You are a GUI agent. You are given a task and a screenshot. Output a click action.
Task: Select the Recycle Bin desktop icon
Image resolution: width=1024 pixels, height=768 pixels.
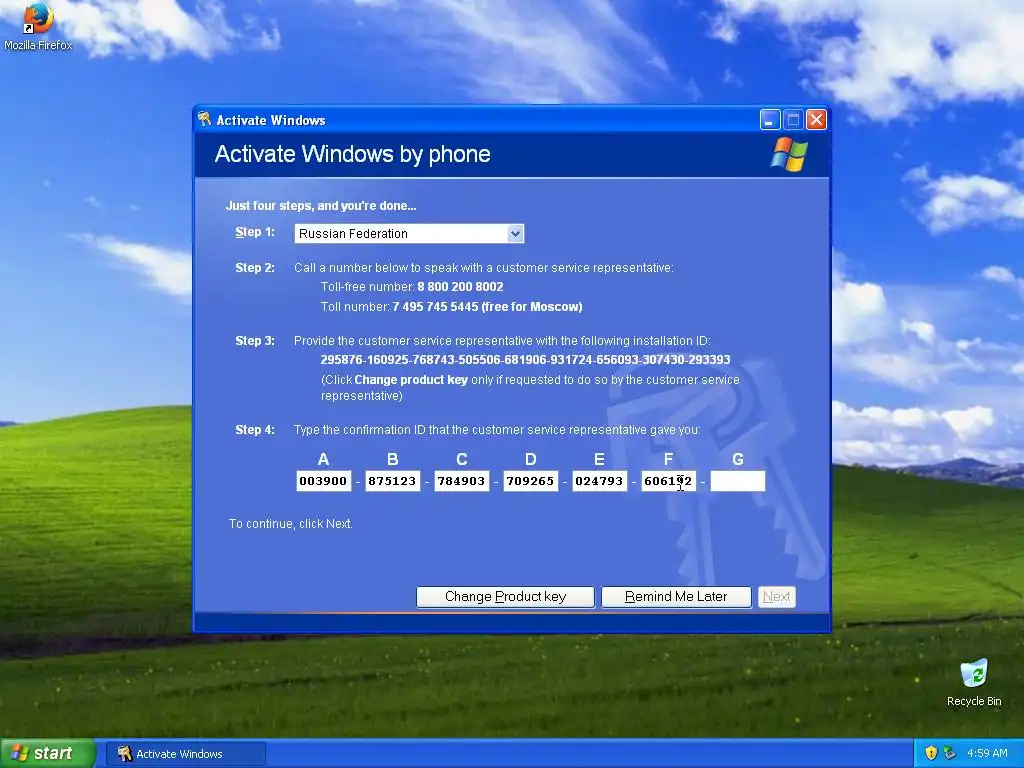pos(974,682)
